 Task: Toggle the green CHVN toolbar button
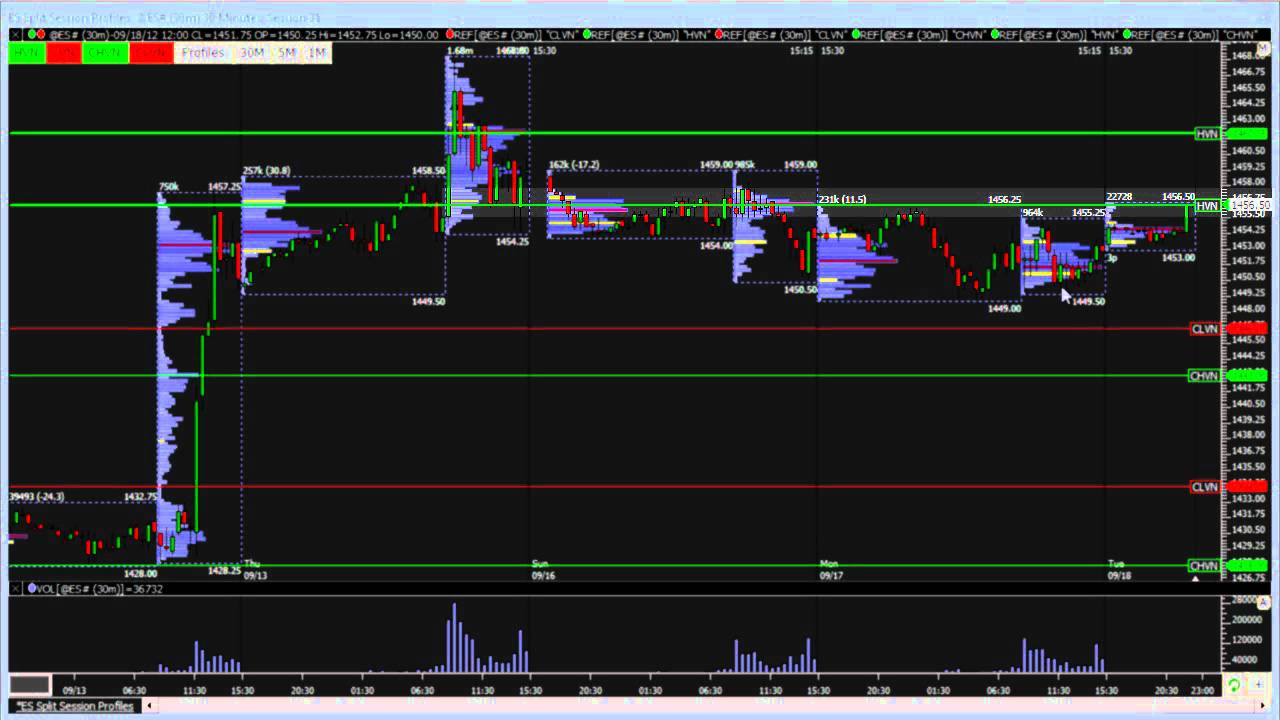click(x=105, y=52)
